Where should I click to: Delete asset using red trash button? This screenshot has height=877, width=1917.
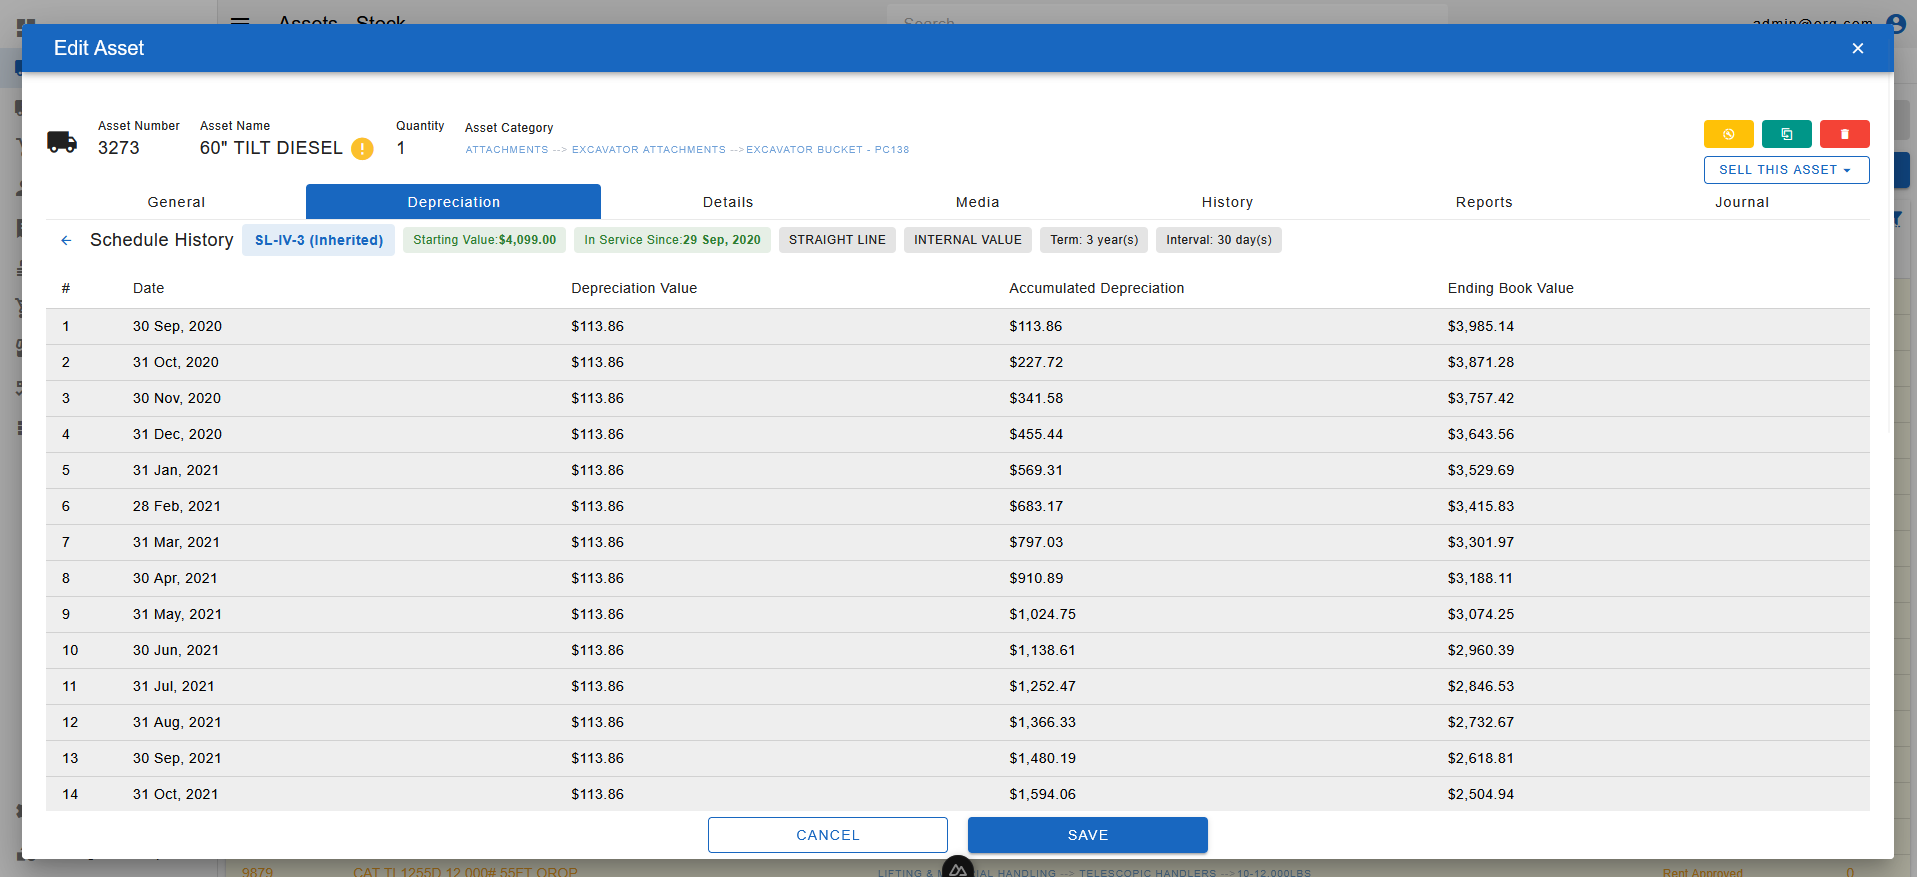coord(1844,134)
